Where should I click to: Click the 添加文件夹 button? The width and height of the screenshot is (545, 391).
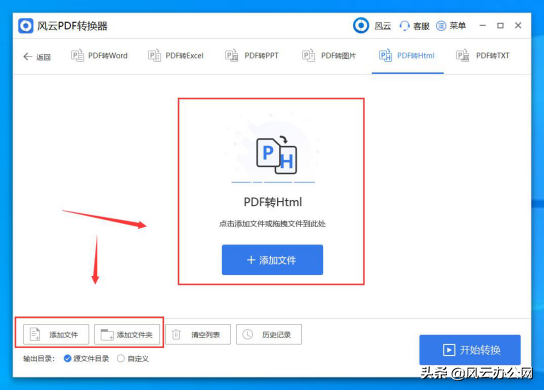[127, 335]
